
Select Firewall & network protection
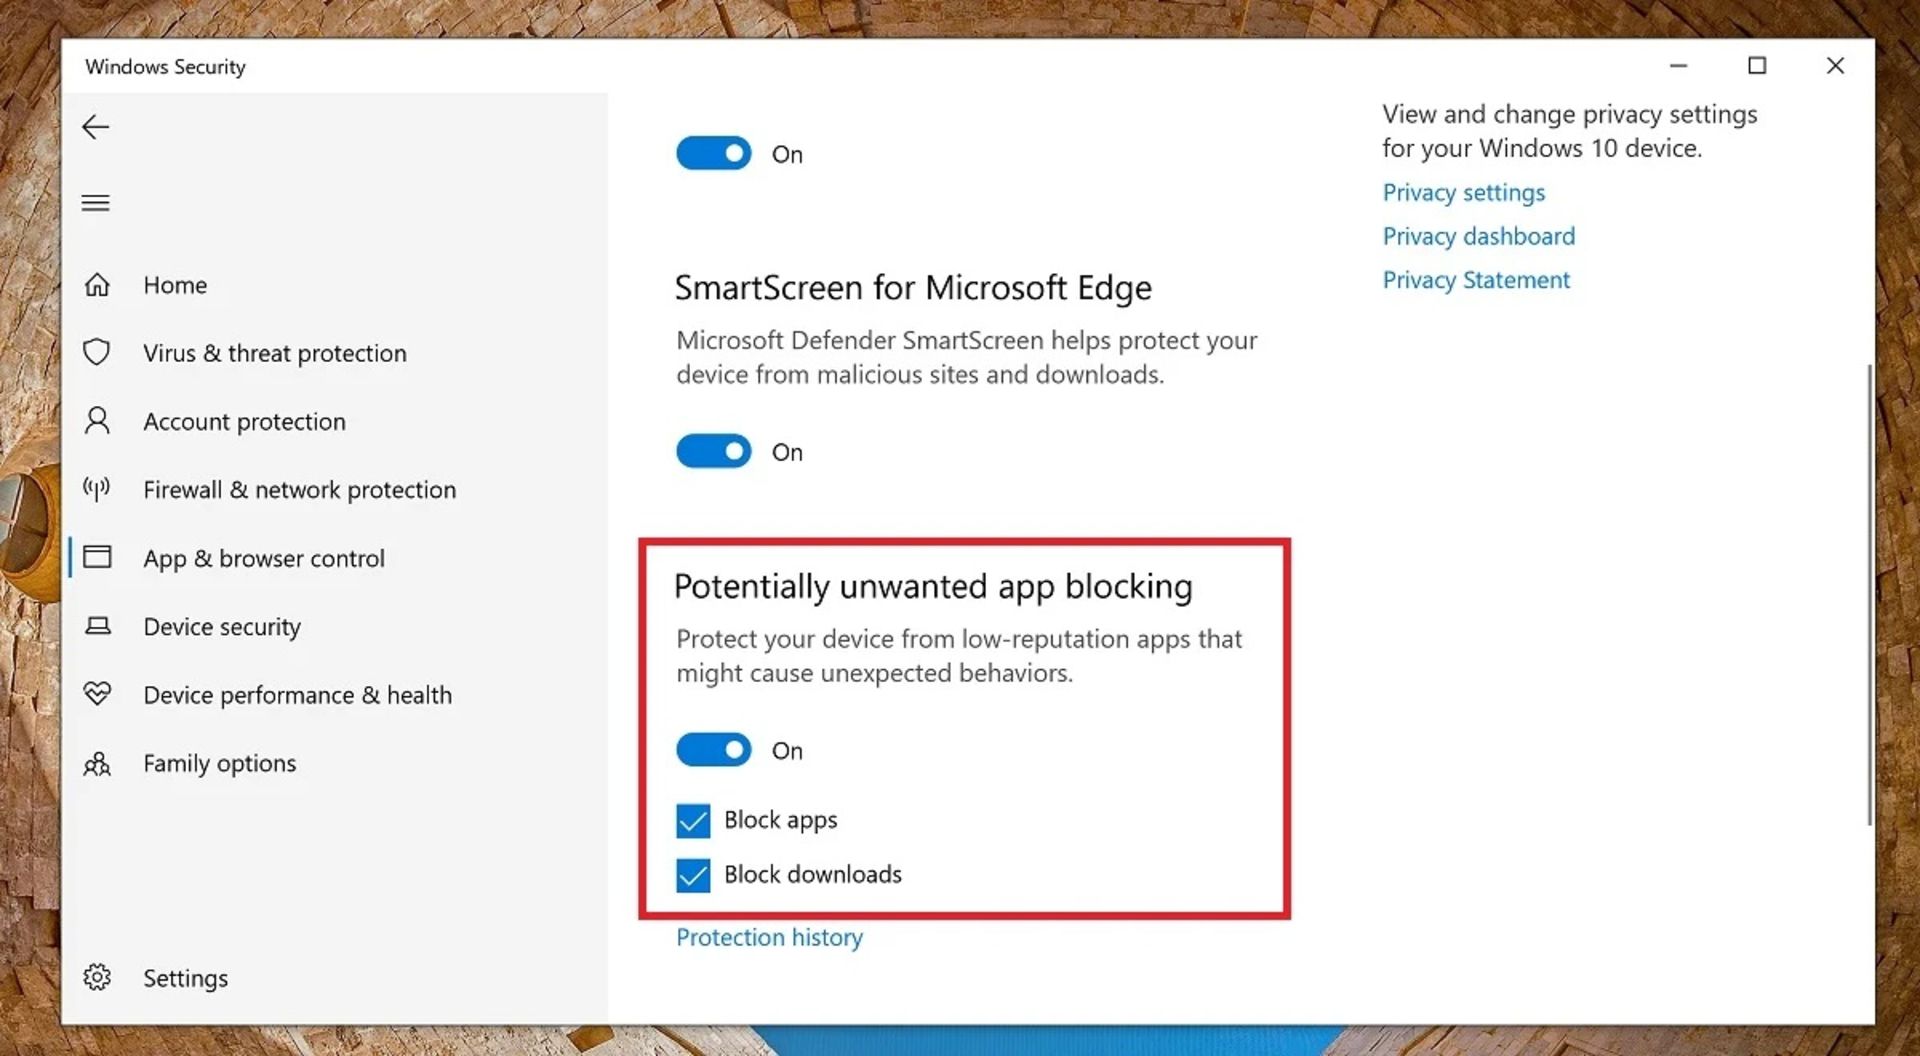coord(300,489)
